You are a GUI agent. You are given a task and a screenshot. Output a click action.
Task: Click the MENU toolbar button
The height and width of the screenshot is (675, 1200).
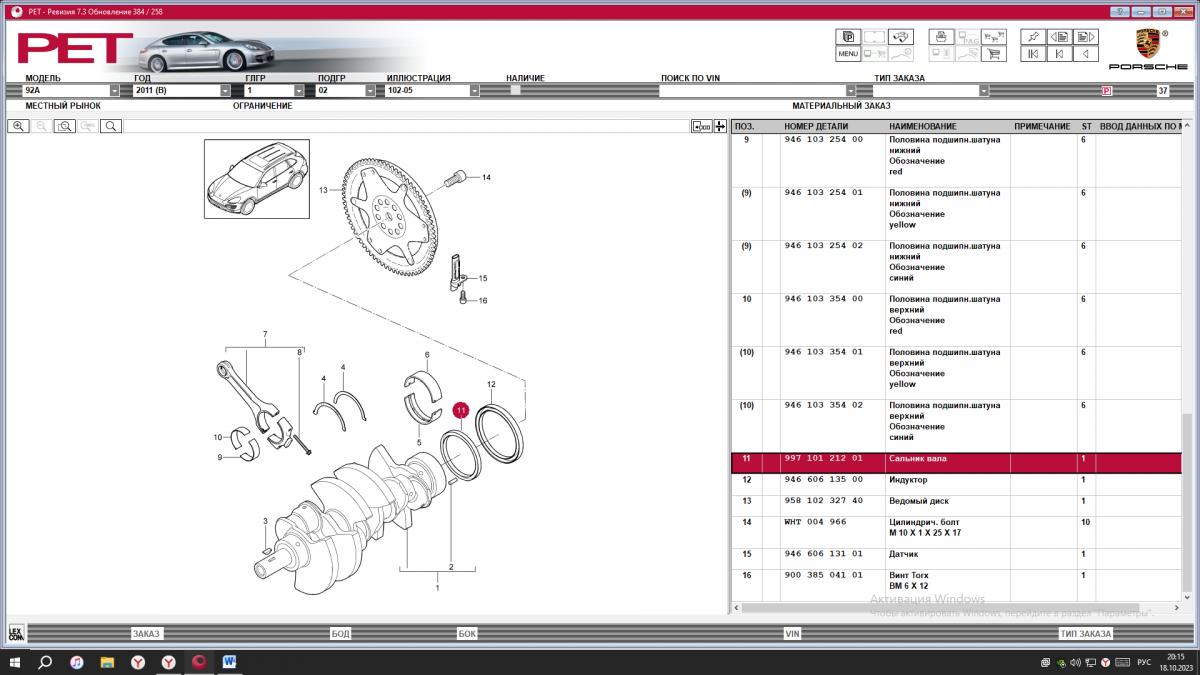[x=847, y=54]
